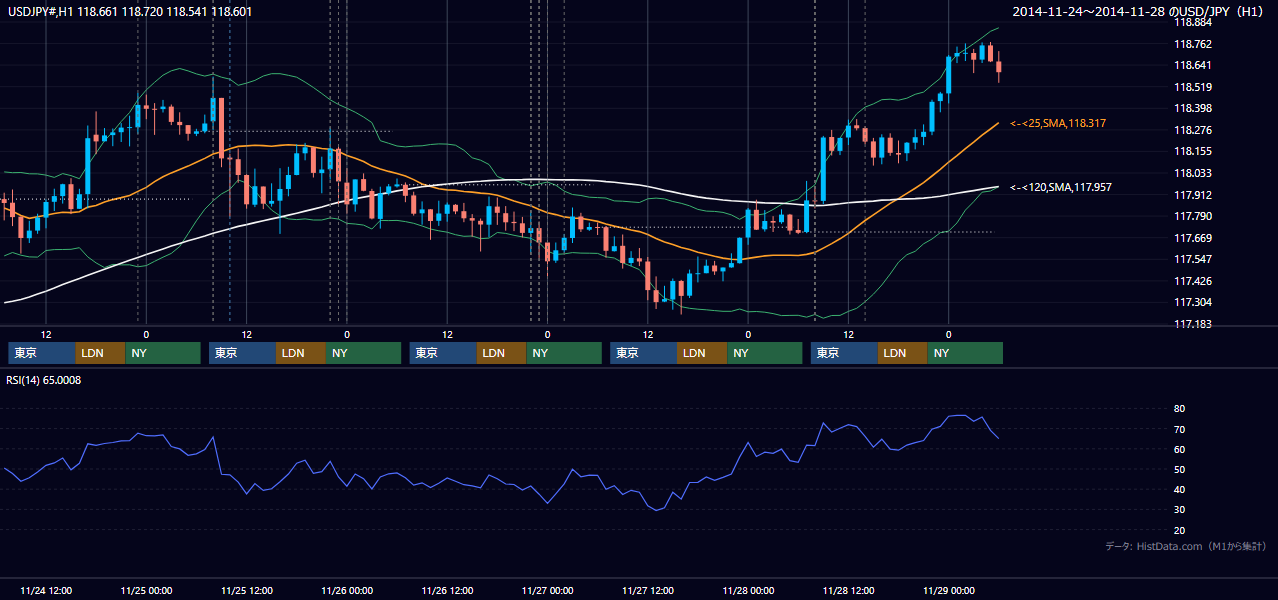
Task: Click the last red candlestick on the chart
Action: [999, 66]
